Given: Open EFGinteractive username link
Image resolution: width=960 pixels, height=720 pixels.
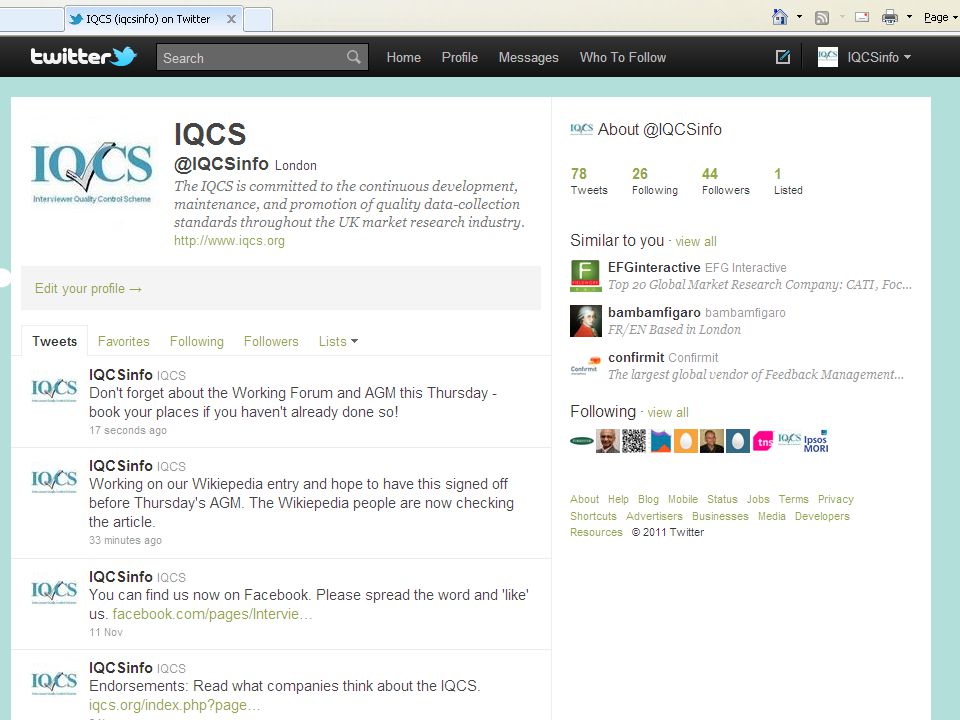Looking at the screenshot, I should pos(654,267).
